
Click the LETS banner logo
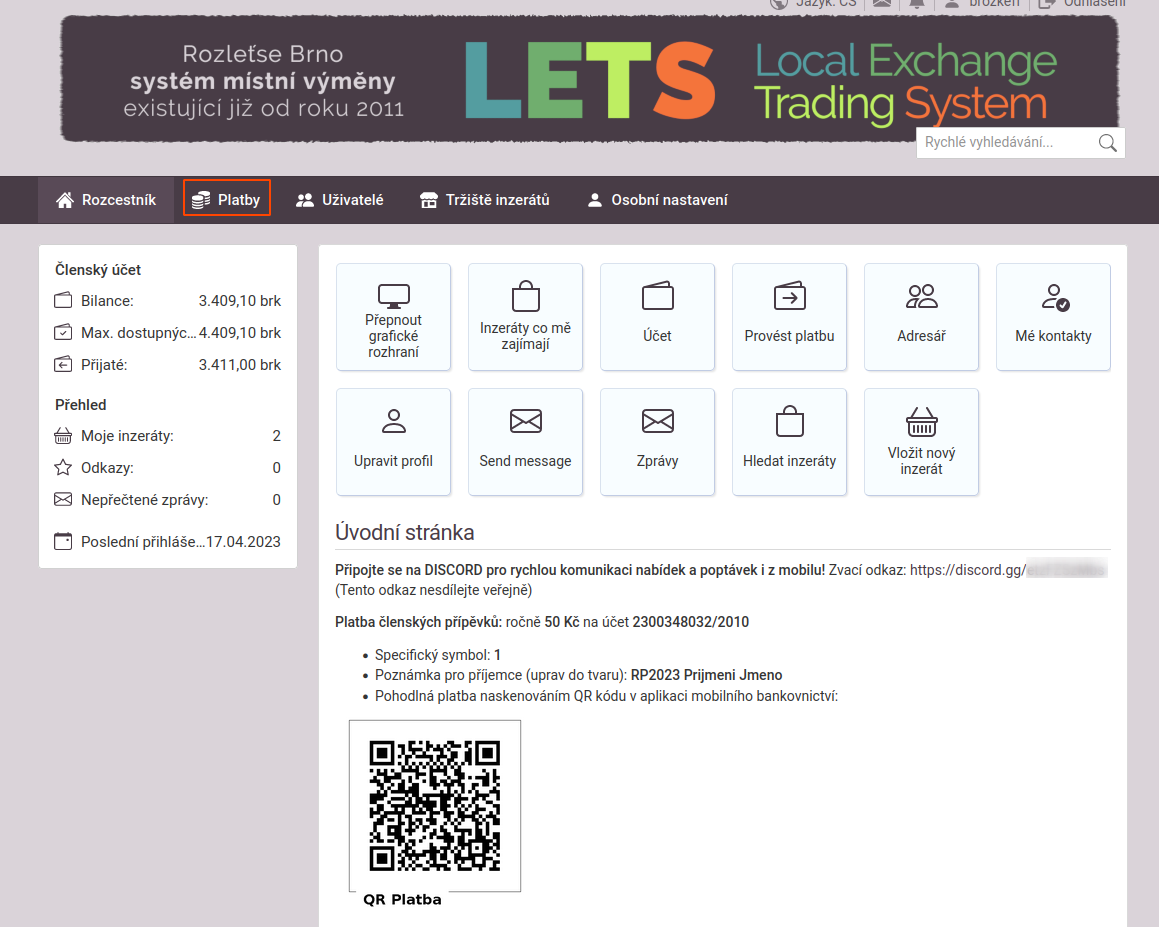coord(590,80)
